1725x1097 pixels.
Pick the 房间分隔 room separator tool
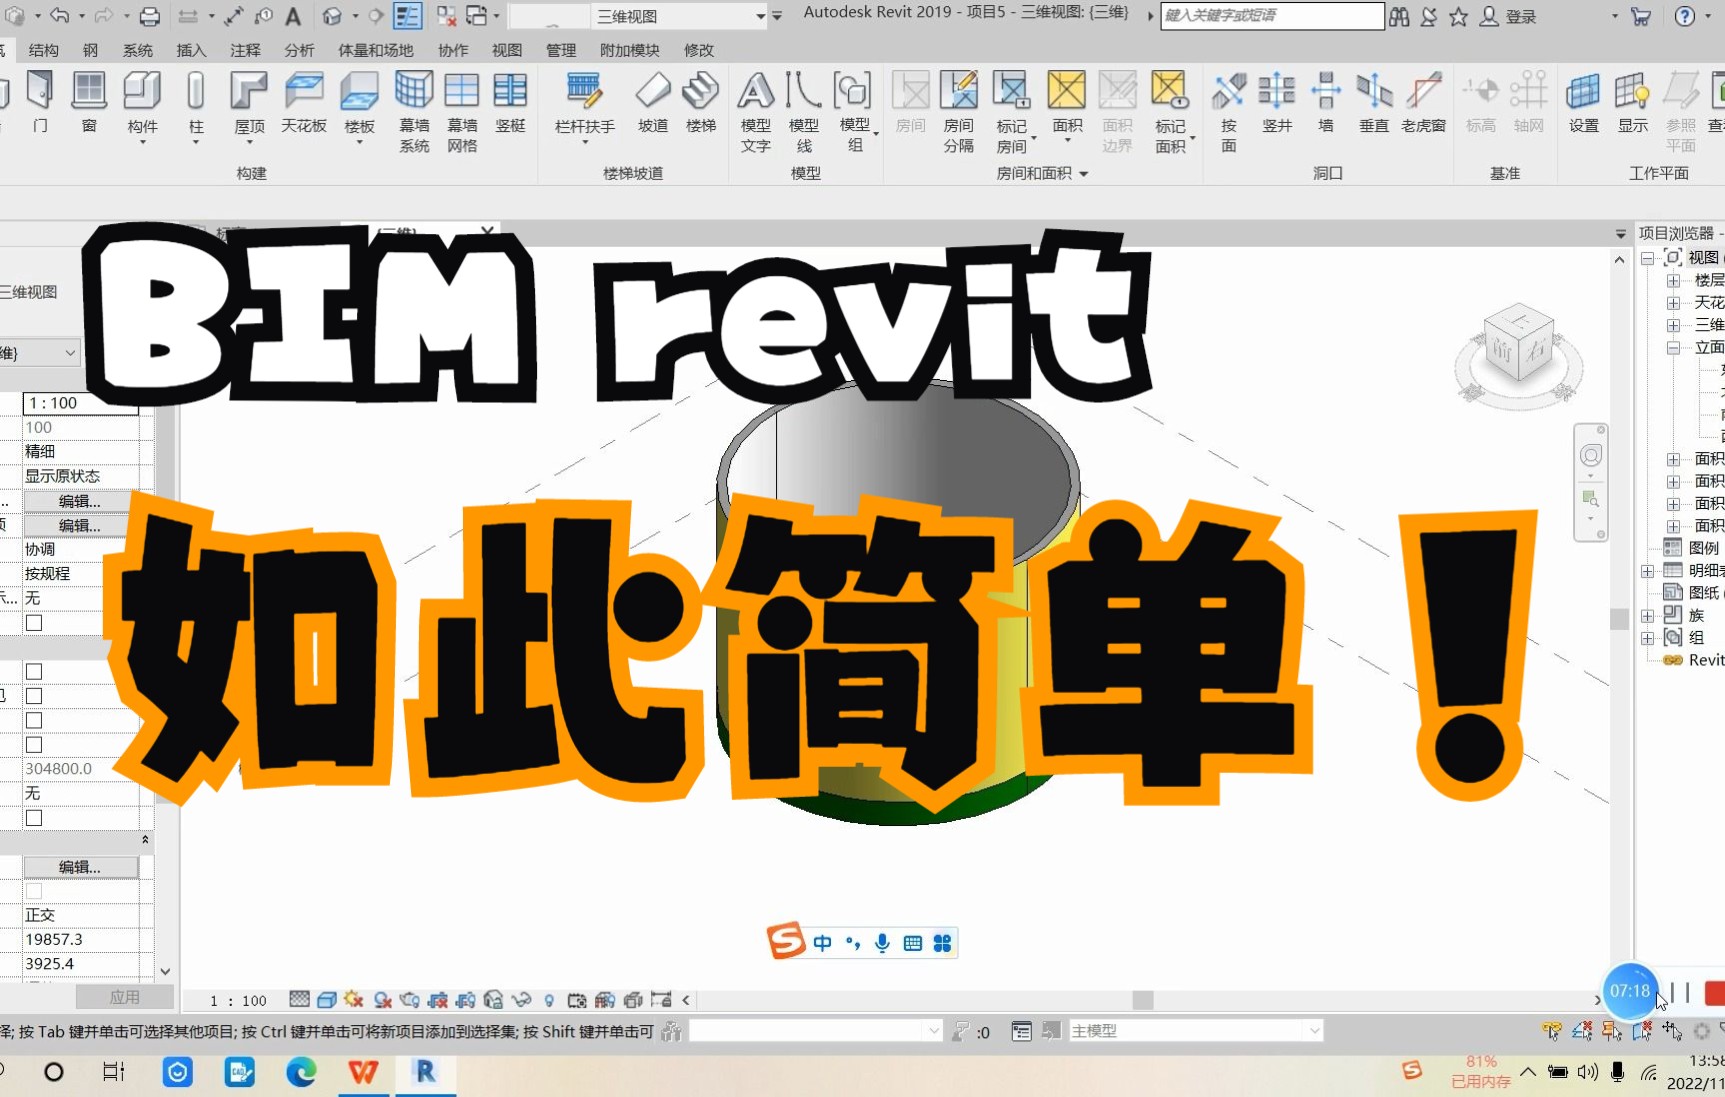(958, 111)
